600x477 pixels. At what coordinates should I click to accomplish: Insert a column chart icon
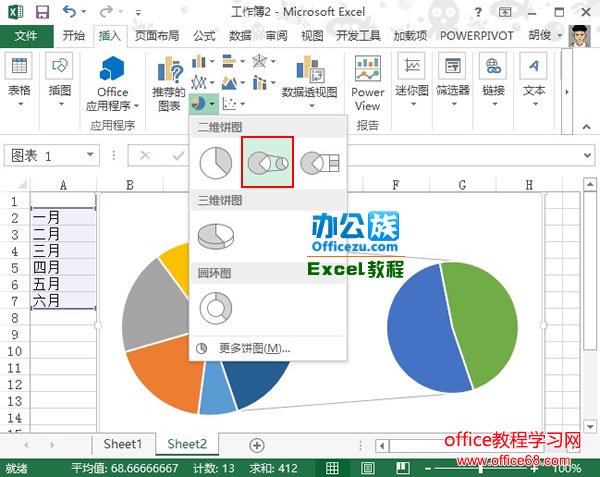(x=199, y=61)
